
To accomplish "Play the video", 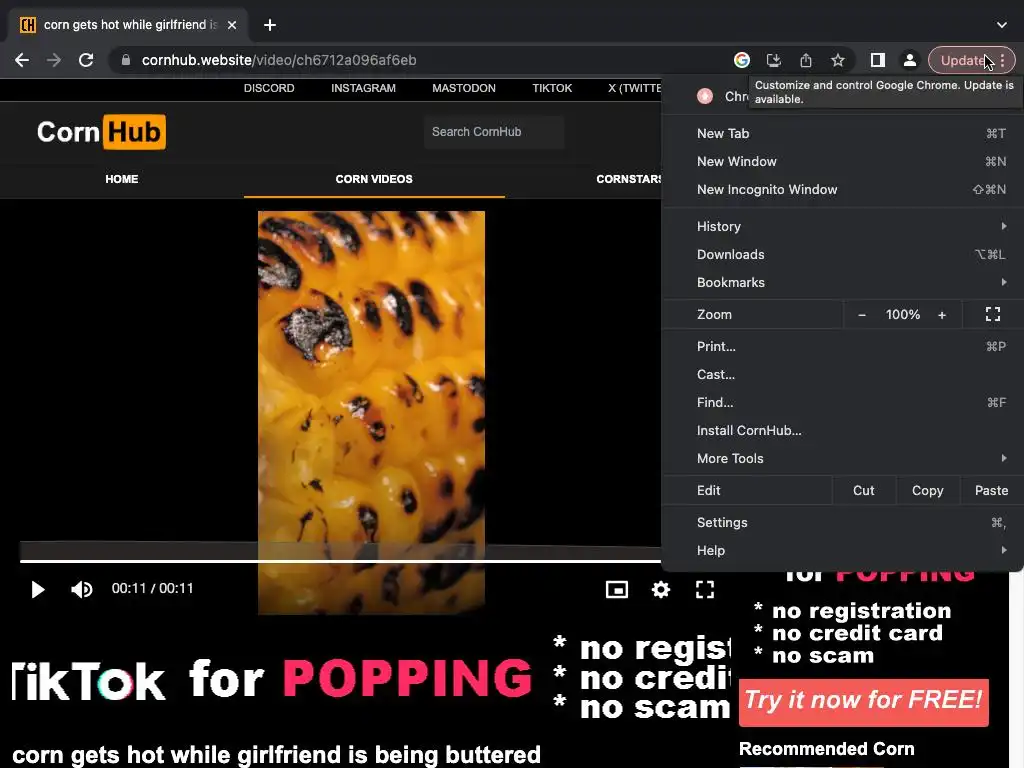I will tap(38, 589).
